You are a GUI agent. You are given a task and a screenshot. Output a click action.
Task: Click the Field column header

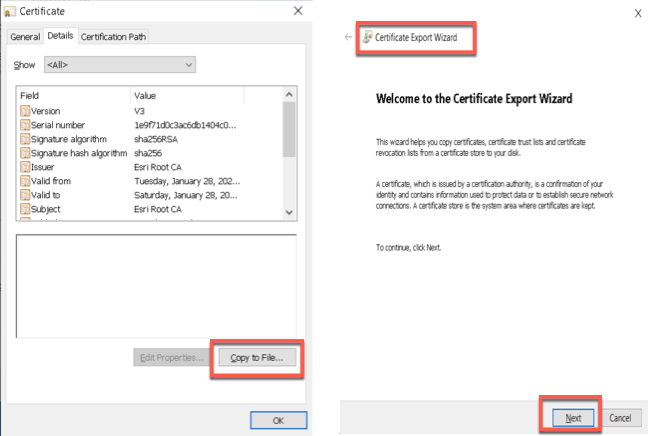tap(74, 95)
